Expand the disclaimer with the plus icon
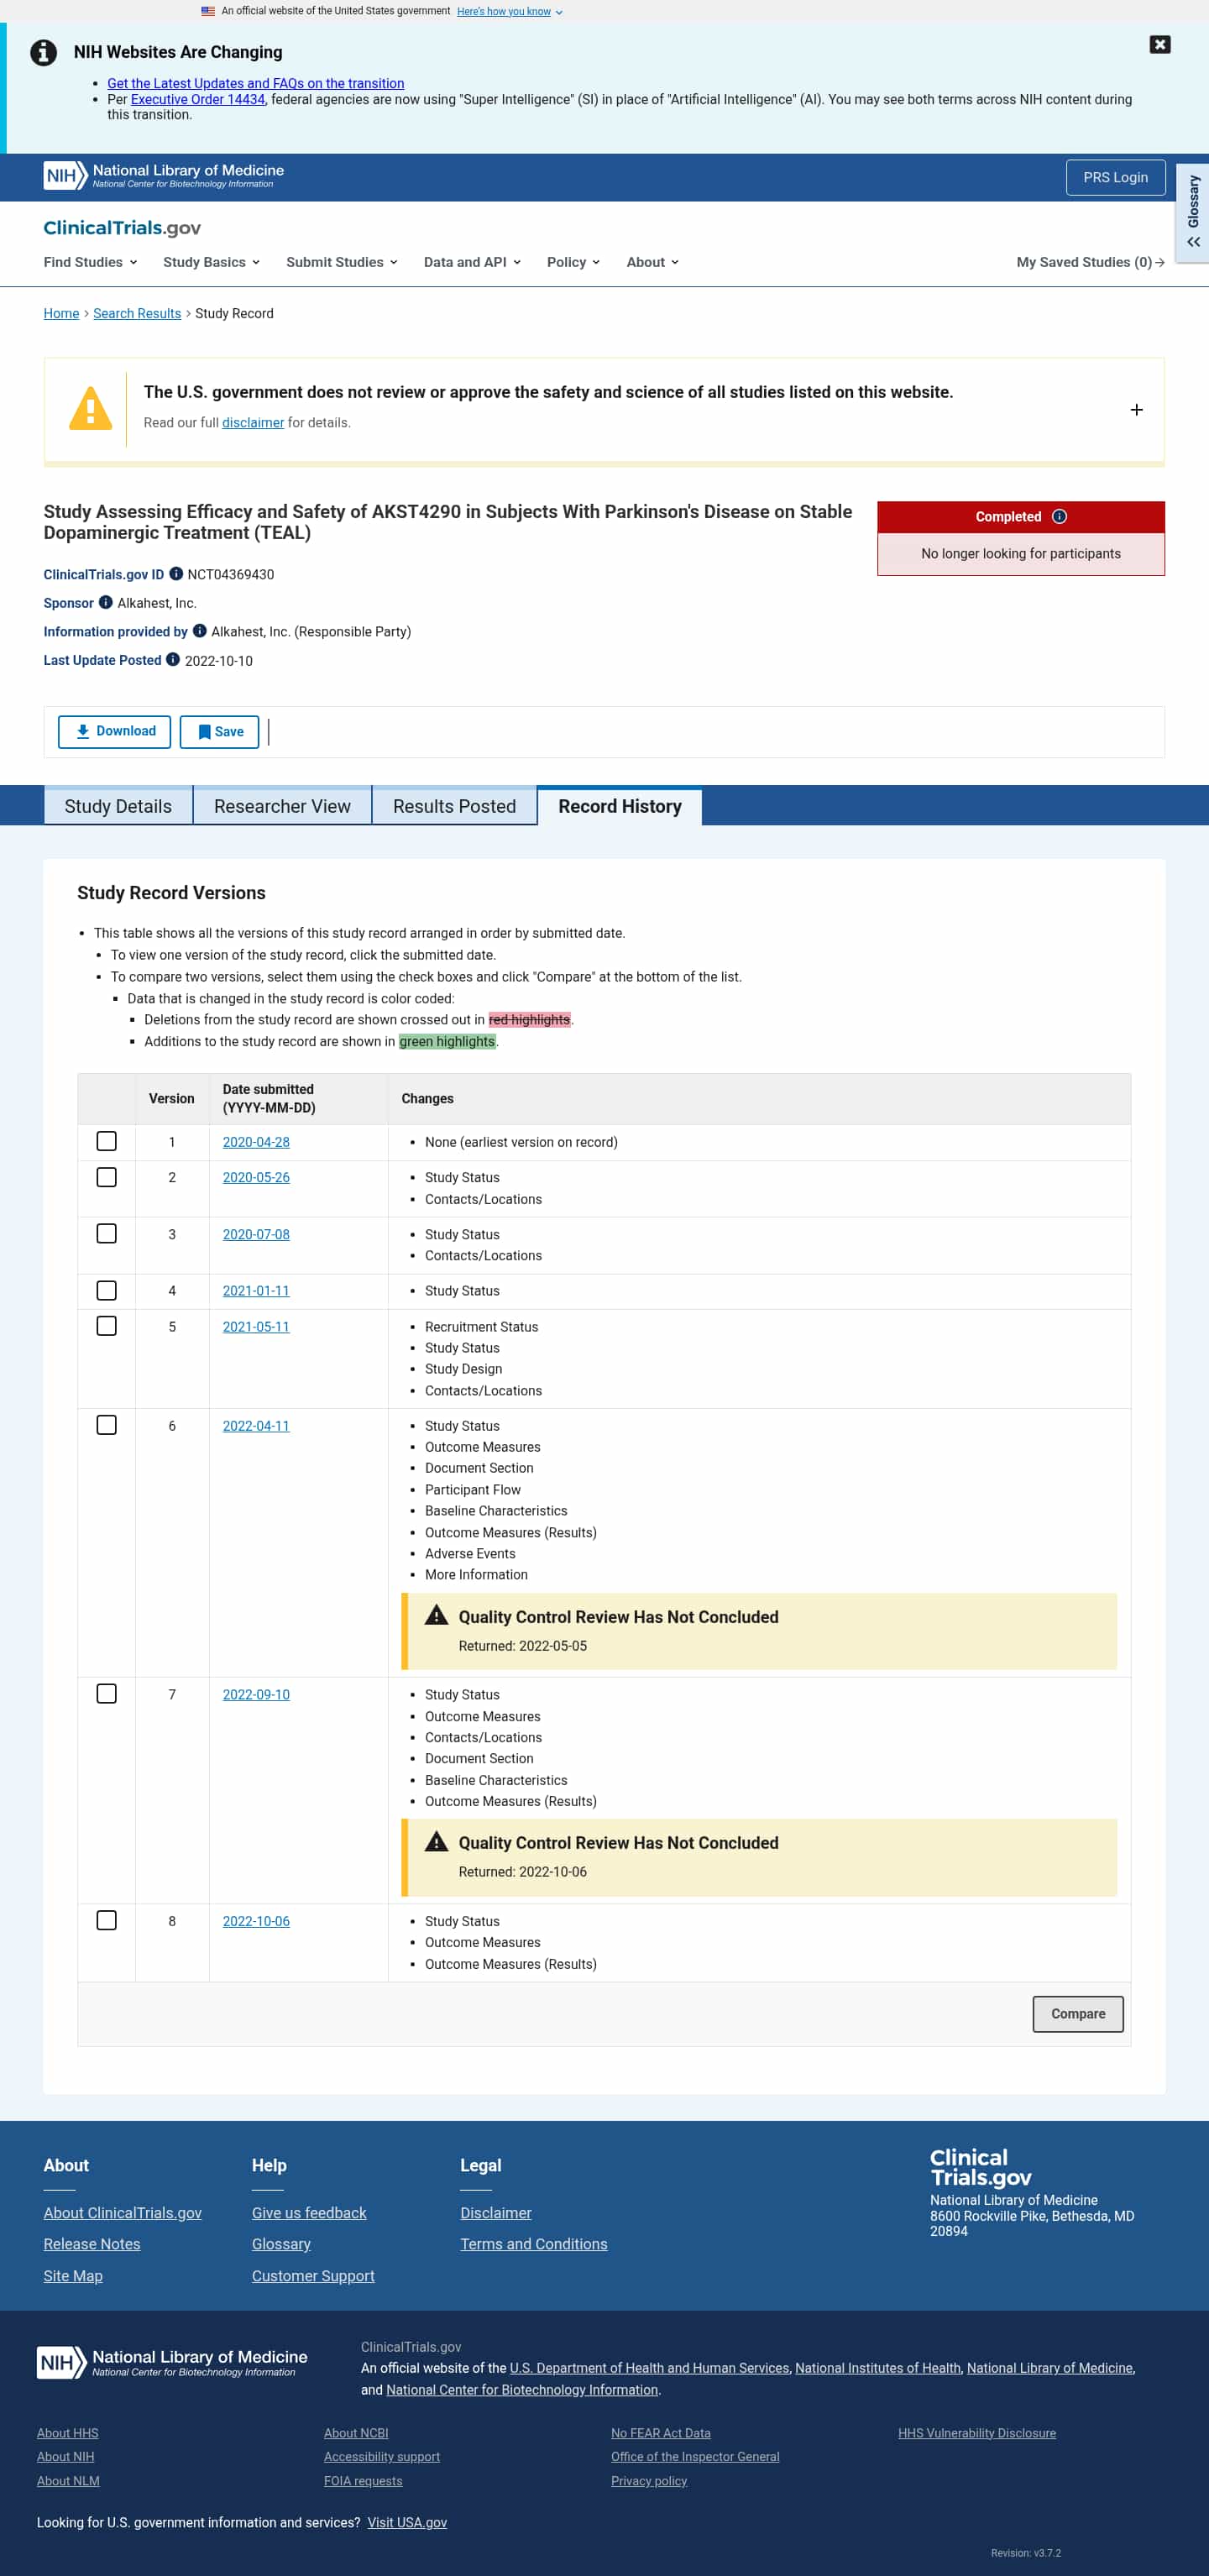Image resolution: width=1209 pixels, height=2576 pixels. [x=1136, y=410]
